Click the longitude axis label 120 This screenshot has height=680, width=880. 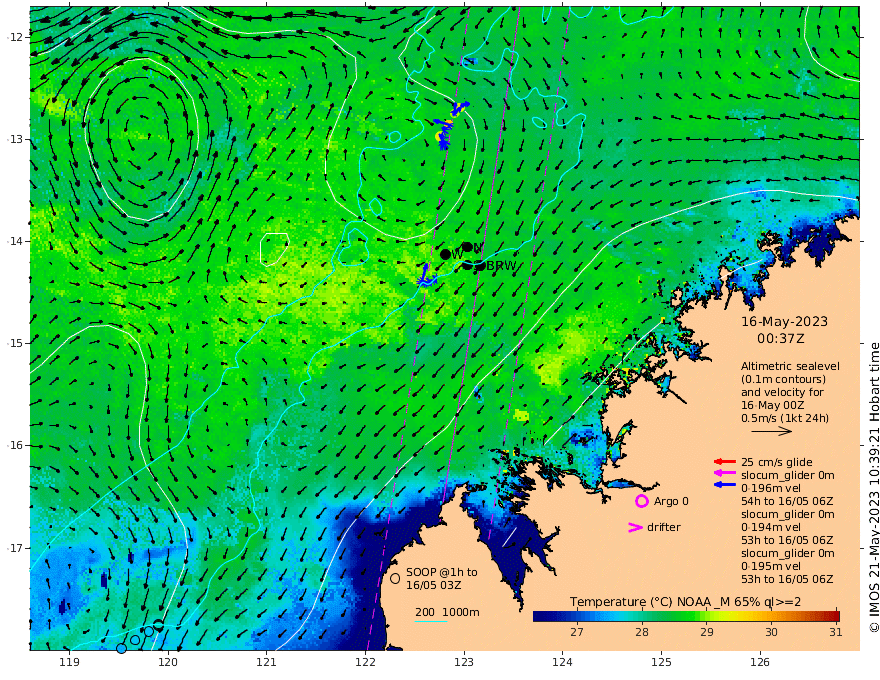pyautogui.click(x=168, y=663)
